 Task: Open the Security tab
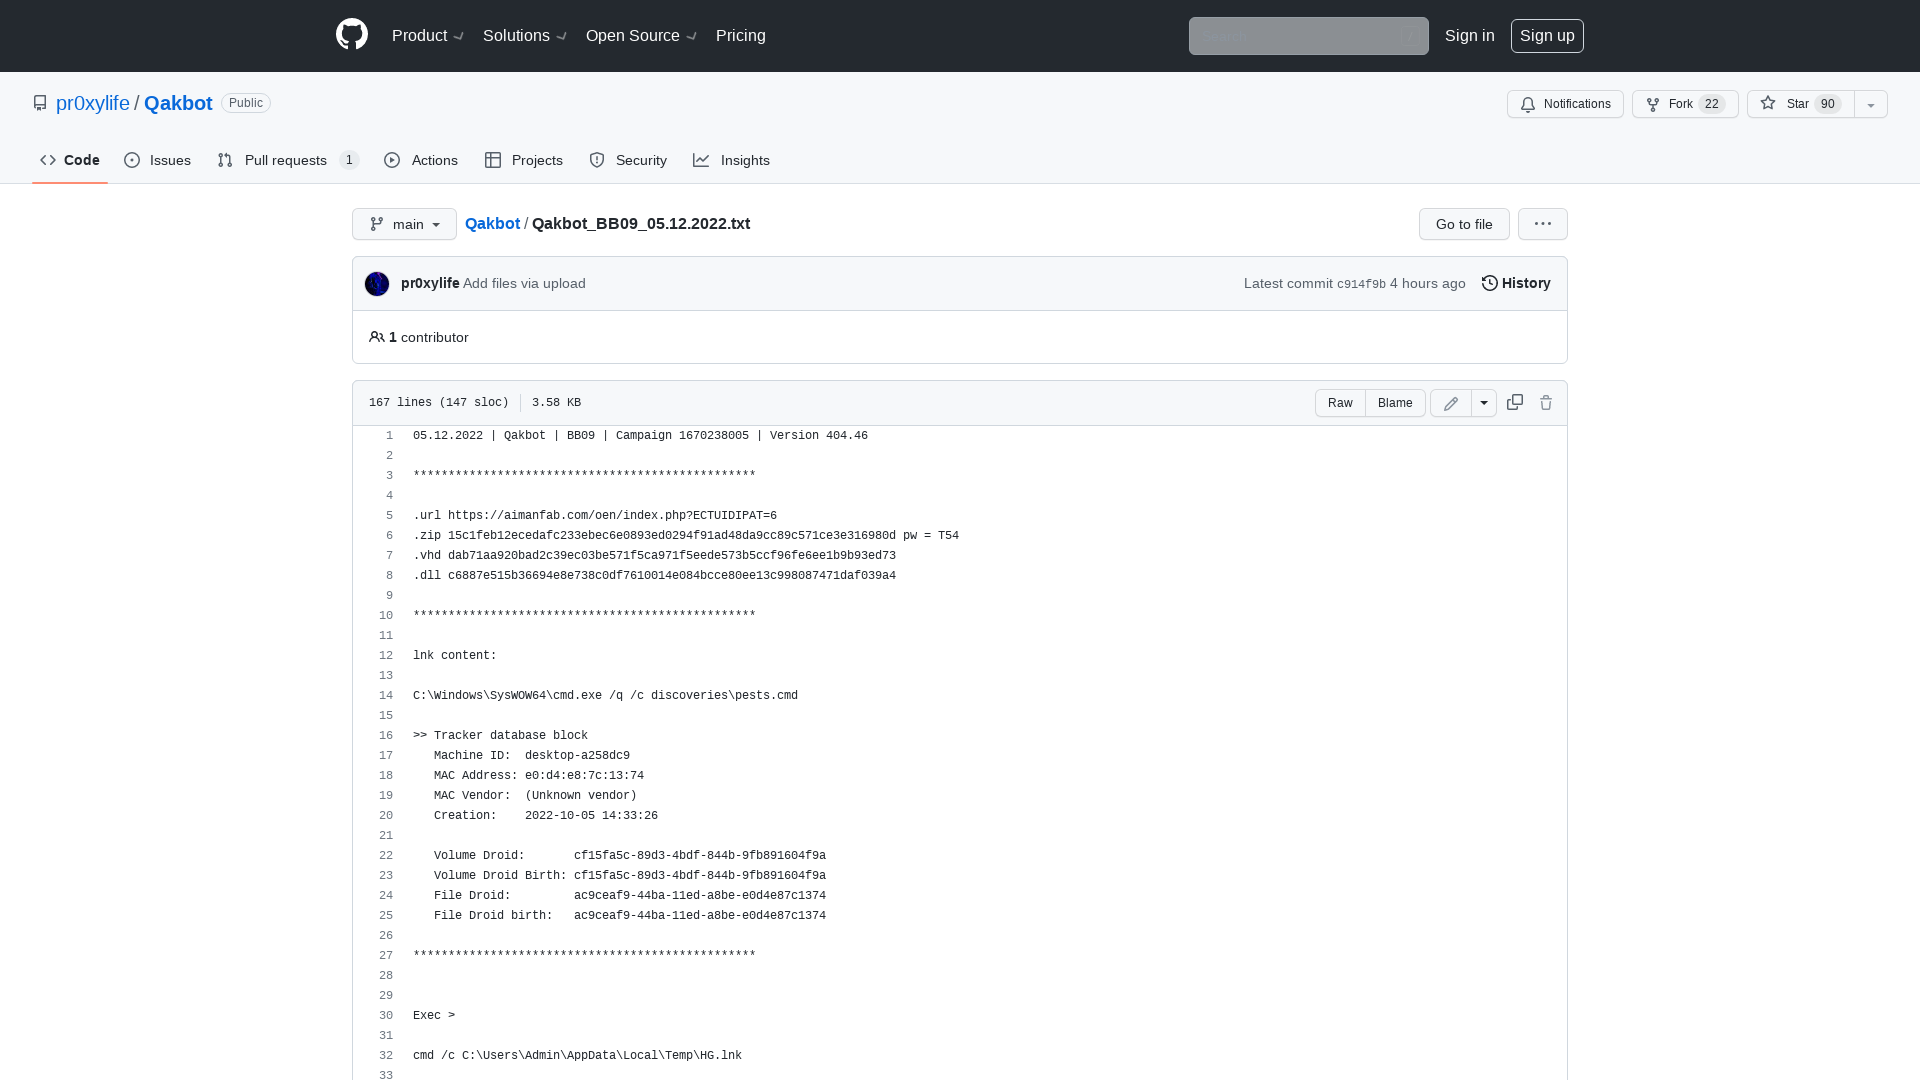tap(628, 160)
